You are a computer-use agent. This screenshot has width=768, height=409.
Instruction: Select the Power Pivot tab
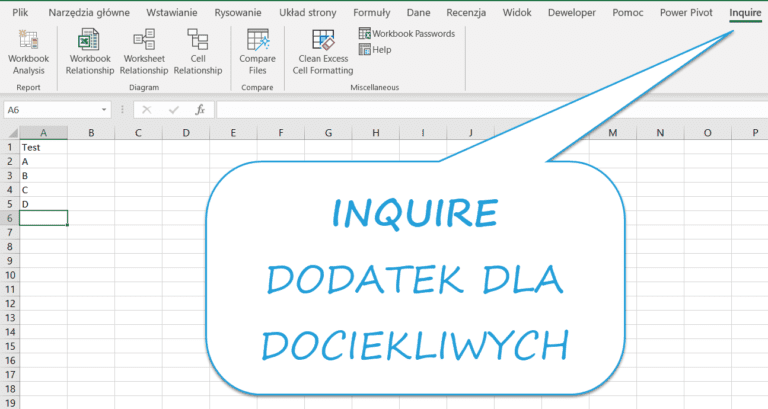pos(687,12)
